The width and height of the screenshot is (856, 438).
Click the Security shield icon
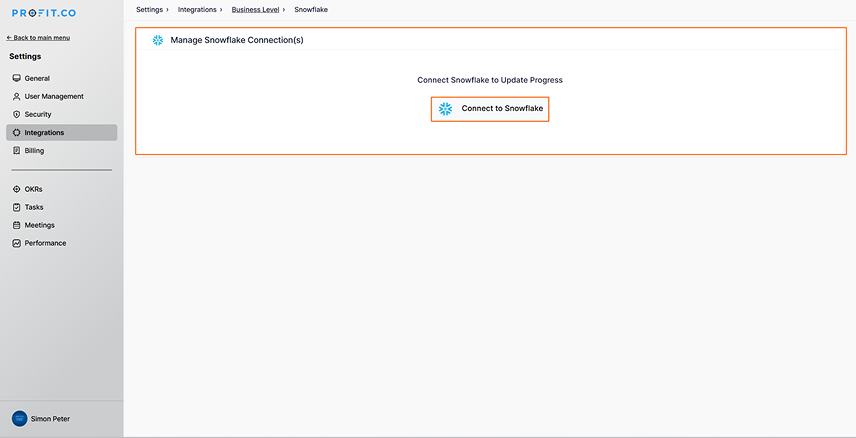click(16, 114)
